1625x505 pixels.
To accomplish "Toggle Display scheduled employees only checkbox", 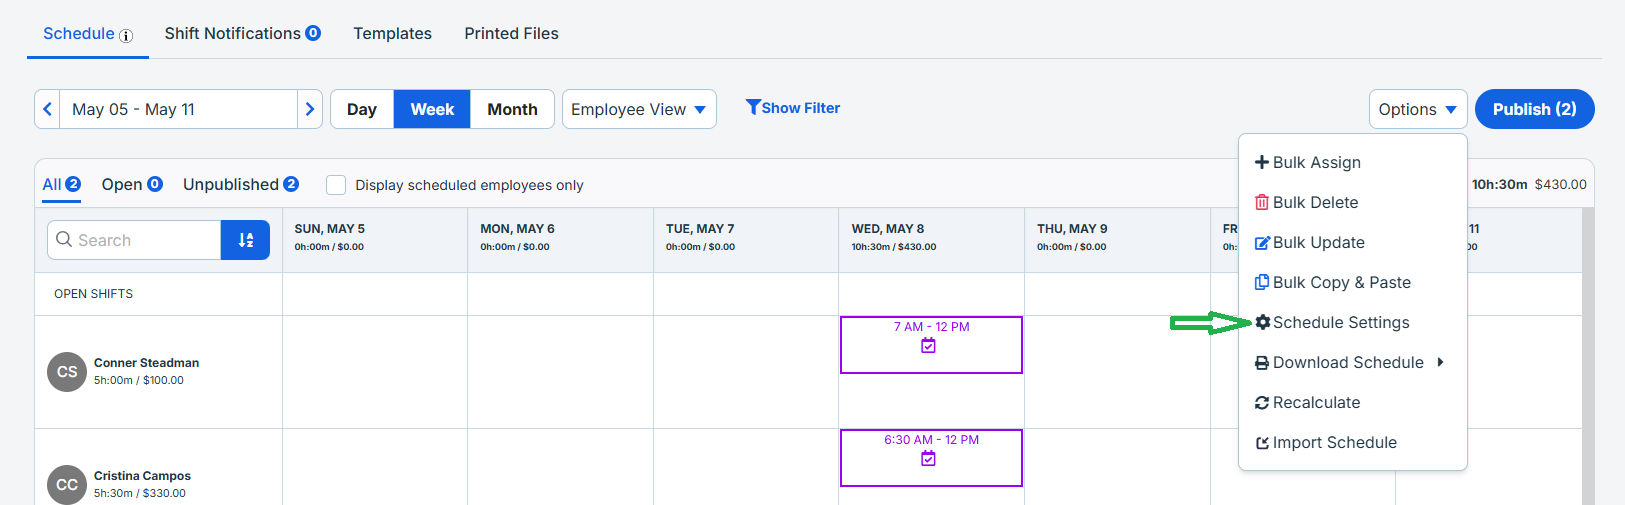I will (x=336, y=185).
